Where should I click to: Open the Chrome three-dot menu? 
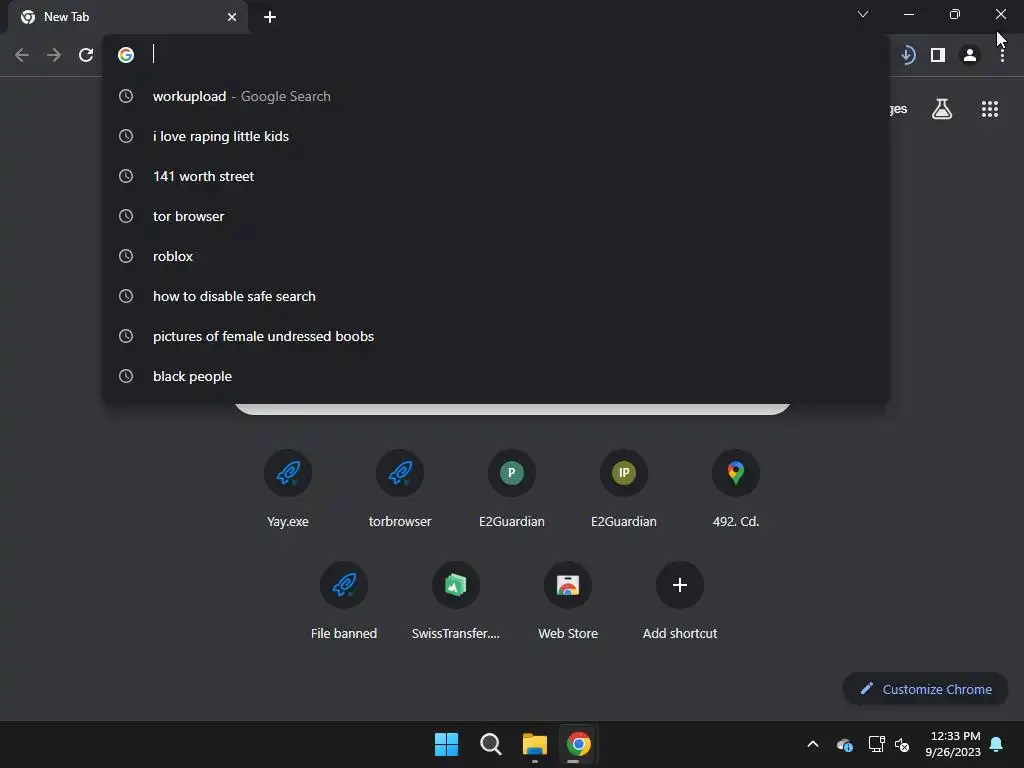(x=1002, y=55)
